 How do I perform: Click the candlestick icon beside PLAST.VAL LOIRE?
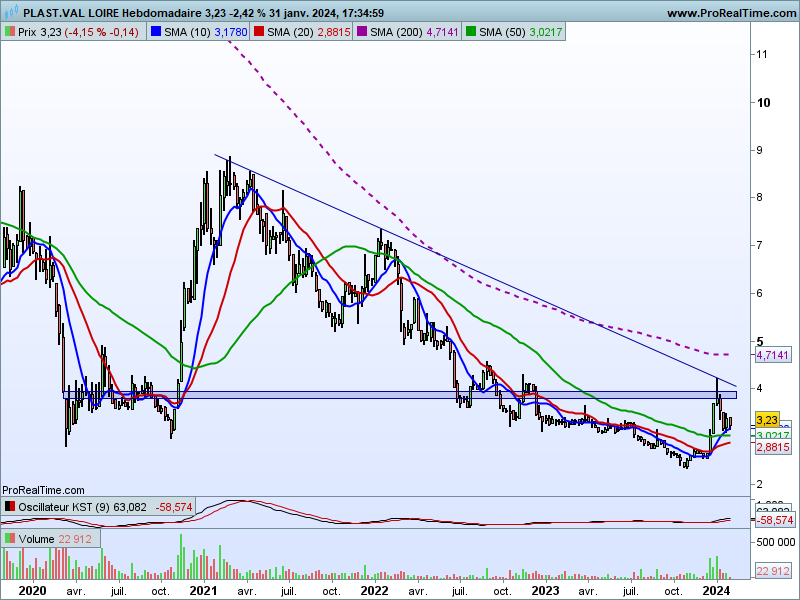12,11
